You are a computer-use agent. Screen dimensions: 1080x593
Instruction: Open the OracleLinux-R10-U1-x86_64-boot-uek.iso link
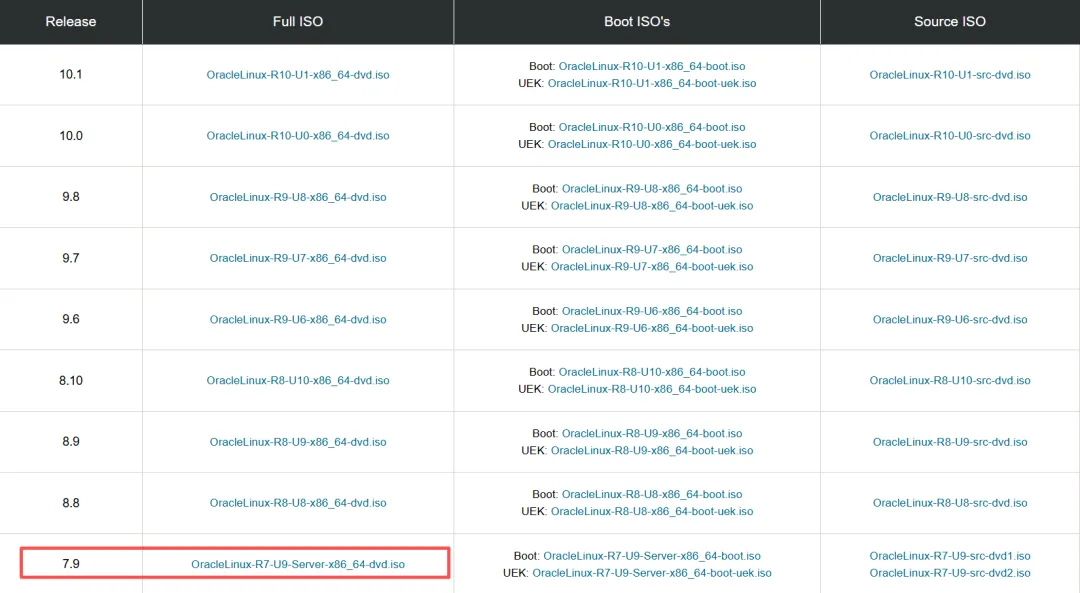(652, 83)
